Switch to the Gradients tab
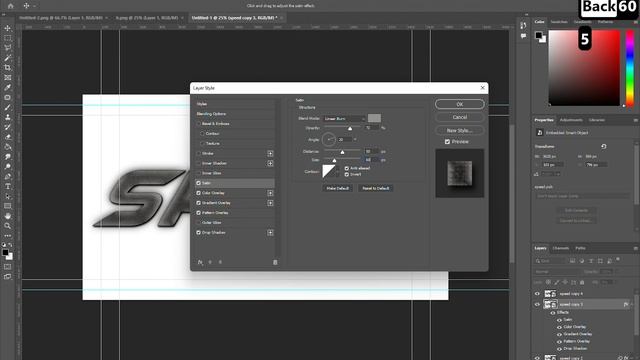 pos(582,22)
